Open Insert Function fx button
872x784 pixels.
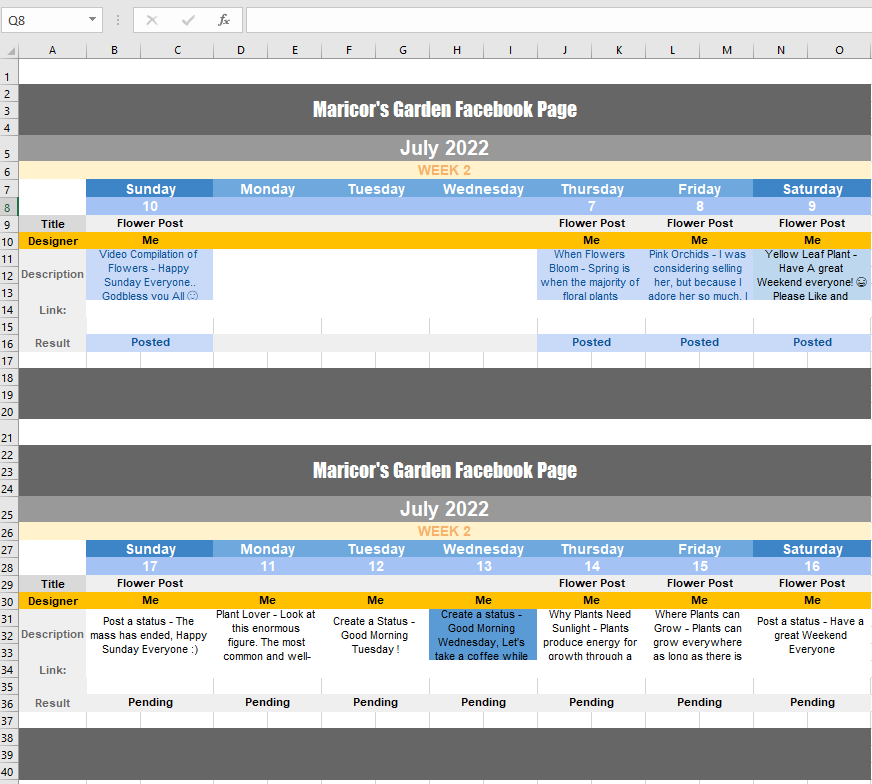click(224, 21)
